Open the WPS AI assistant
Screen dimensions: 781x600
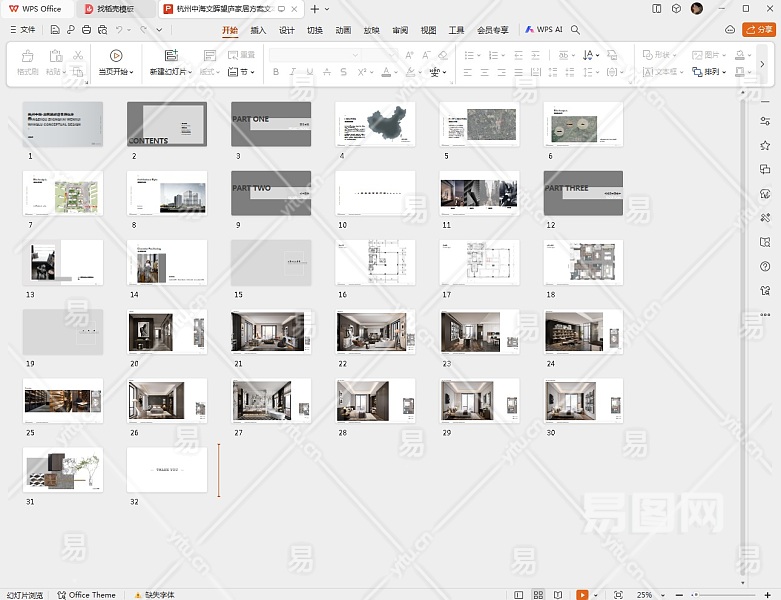click(544, 30)
